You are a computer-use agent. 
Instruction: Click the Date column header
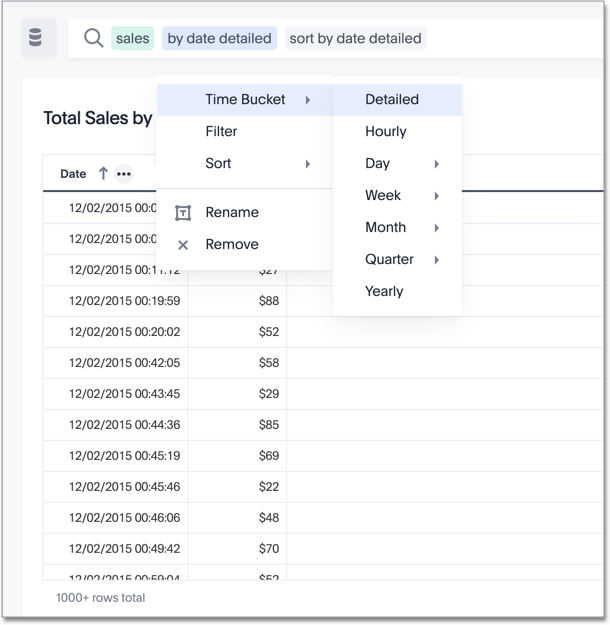73,174
